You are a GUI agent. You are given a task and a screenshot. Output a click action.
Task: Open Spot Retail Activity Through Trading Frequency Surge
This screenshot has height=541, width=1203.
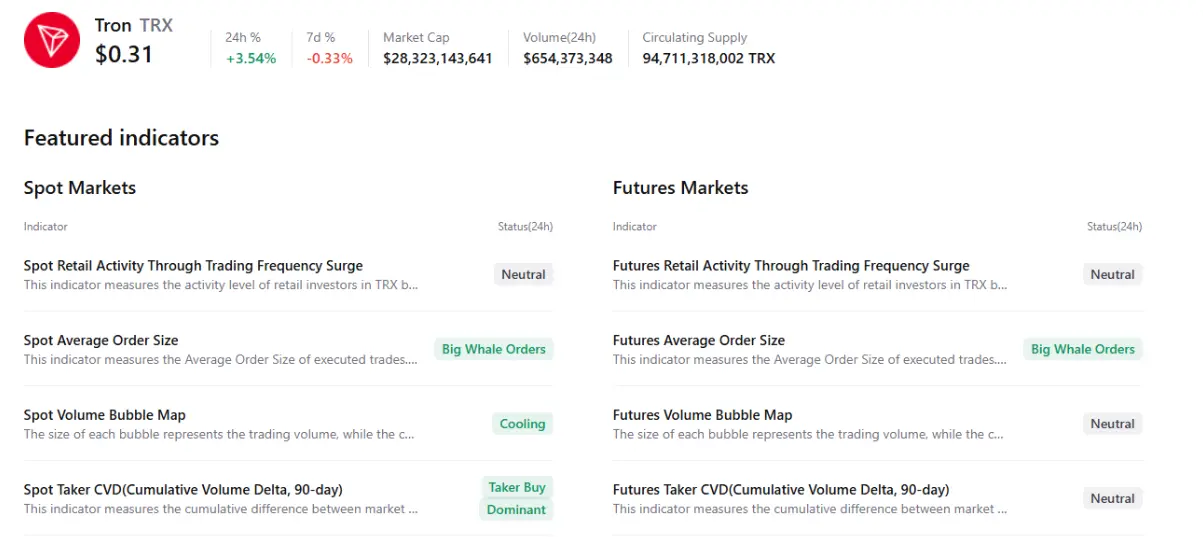point(193,266)
